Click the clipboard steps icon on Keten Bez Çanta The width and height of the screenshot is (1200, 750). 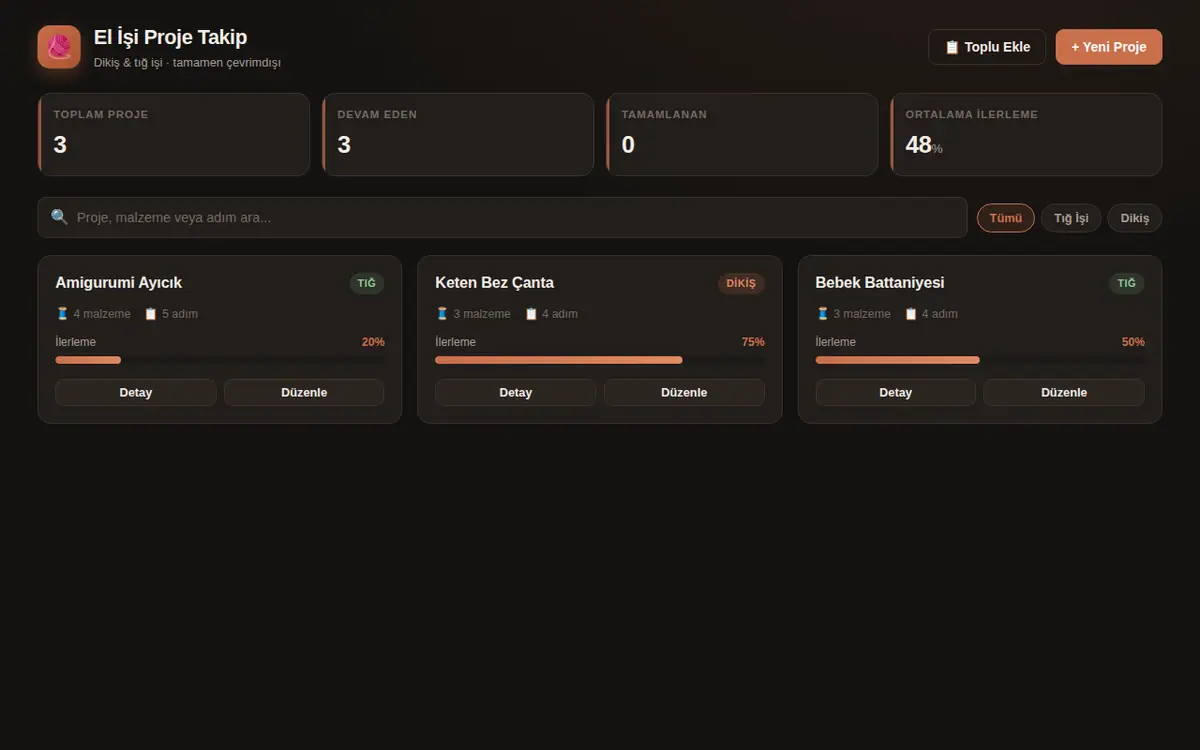click(531, 314)
